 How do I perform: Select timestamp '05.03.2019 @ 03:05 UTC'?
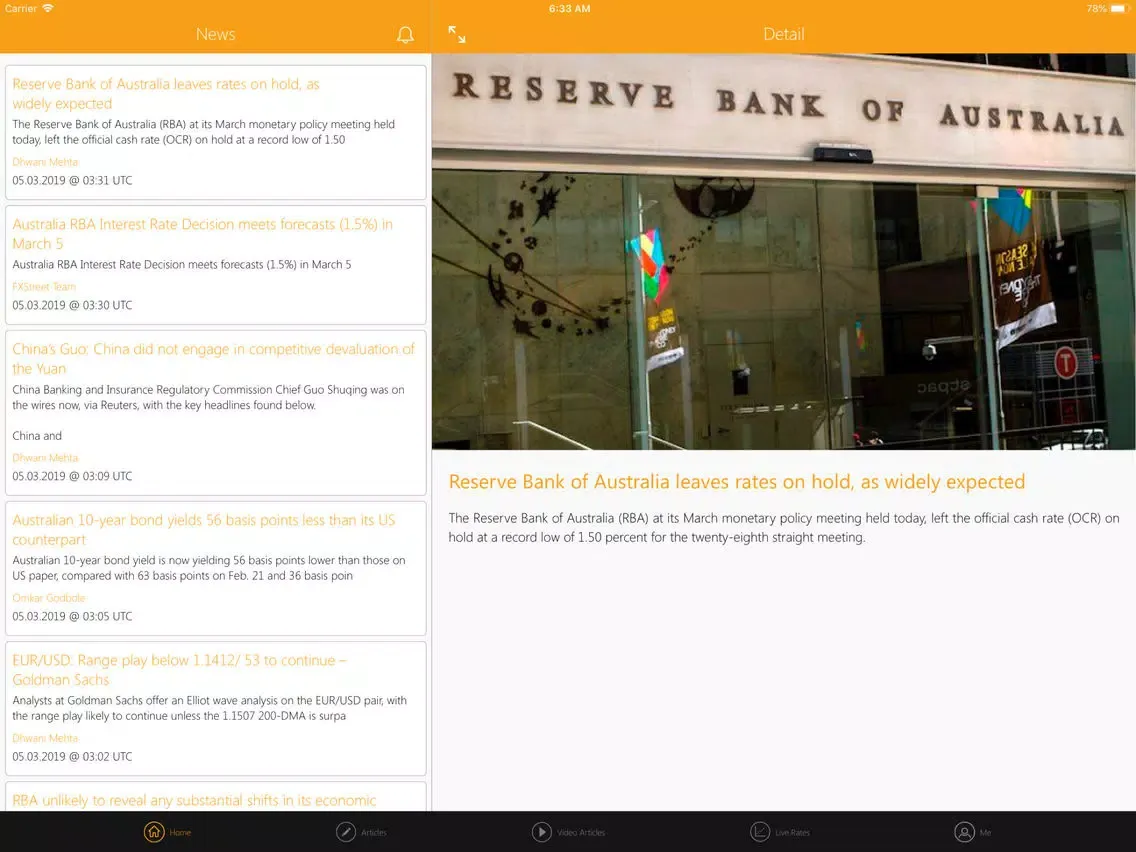tap(72, 617)
